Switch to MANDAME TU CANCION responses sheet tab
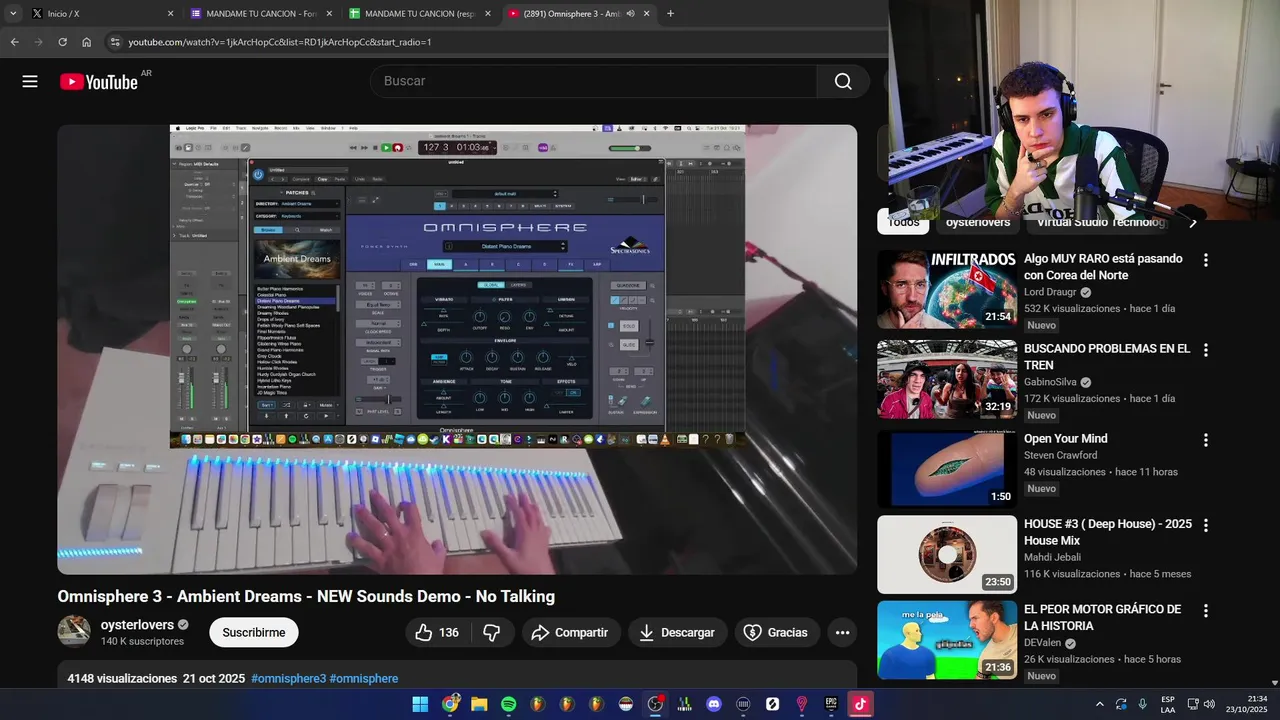This screenshot has width=1280, height=720. tap(420, 14)
